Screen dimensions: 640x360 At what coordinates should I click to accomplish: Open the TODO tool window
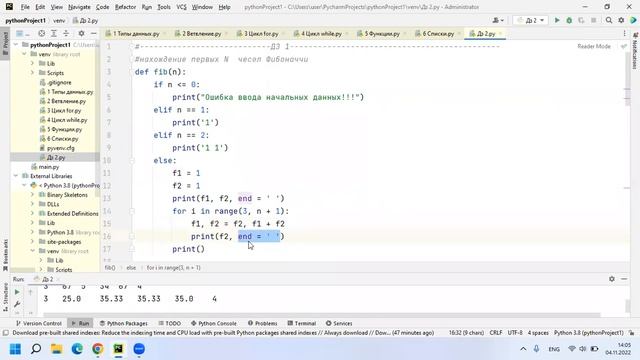pos(169,323)
